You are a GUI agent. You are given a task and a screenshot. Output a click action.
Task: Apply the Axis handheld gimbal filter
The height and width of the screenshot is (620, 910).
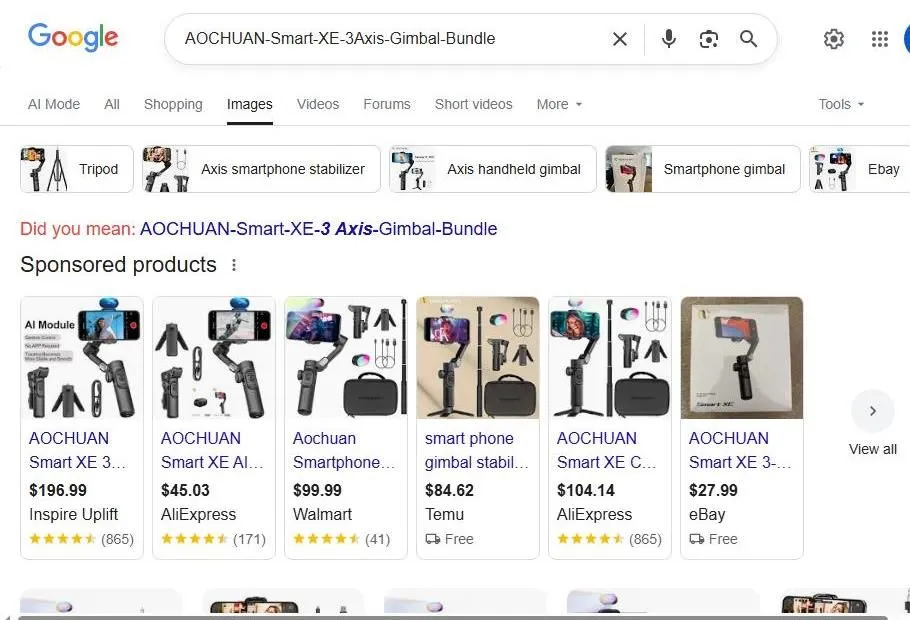pyautogui.click(x=492, y=169)
